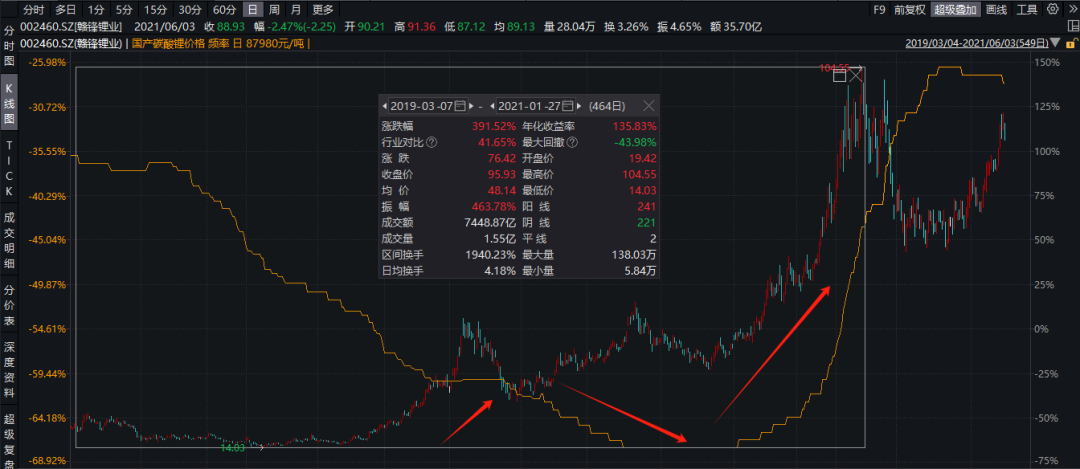Open the help icon beside 最大回撤
1080x469 pixels.
click(572, 143)
